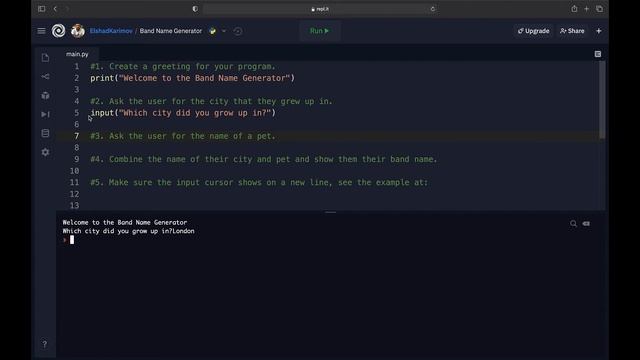Open the Files panel icon

pos(45,58)
